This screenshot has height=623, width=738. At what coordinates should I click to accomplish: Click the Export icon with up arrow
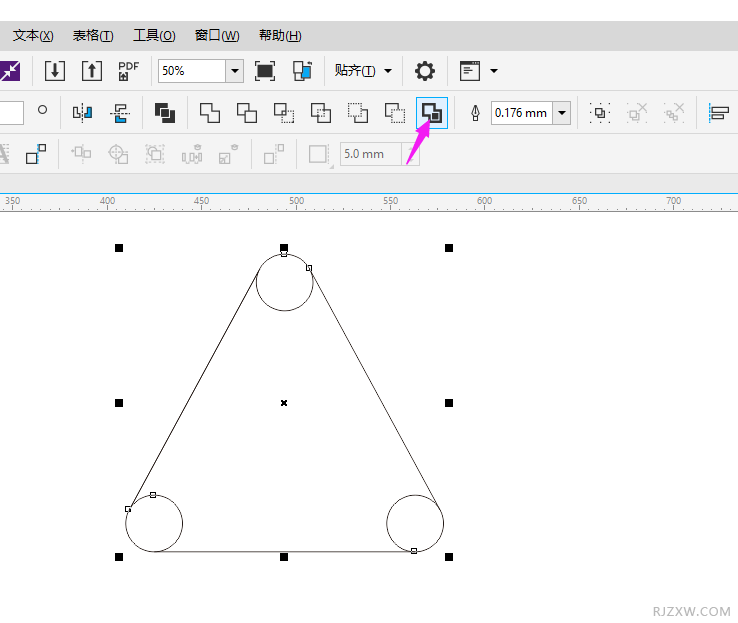tap(92, 71)
